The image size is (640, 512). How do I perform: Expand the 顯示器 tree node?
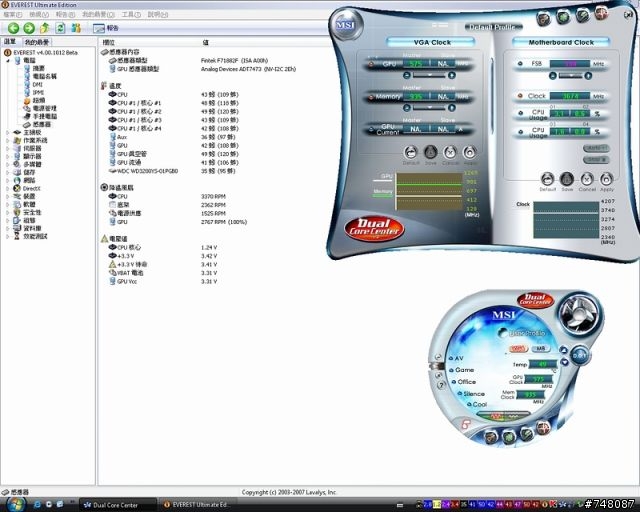pyautogui.click(x=7, y=156)
